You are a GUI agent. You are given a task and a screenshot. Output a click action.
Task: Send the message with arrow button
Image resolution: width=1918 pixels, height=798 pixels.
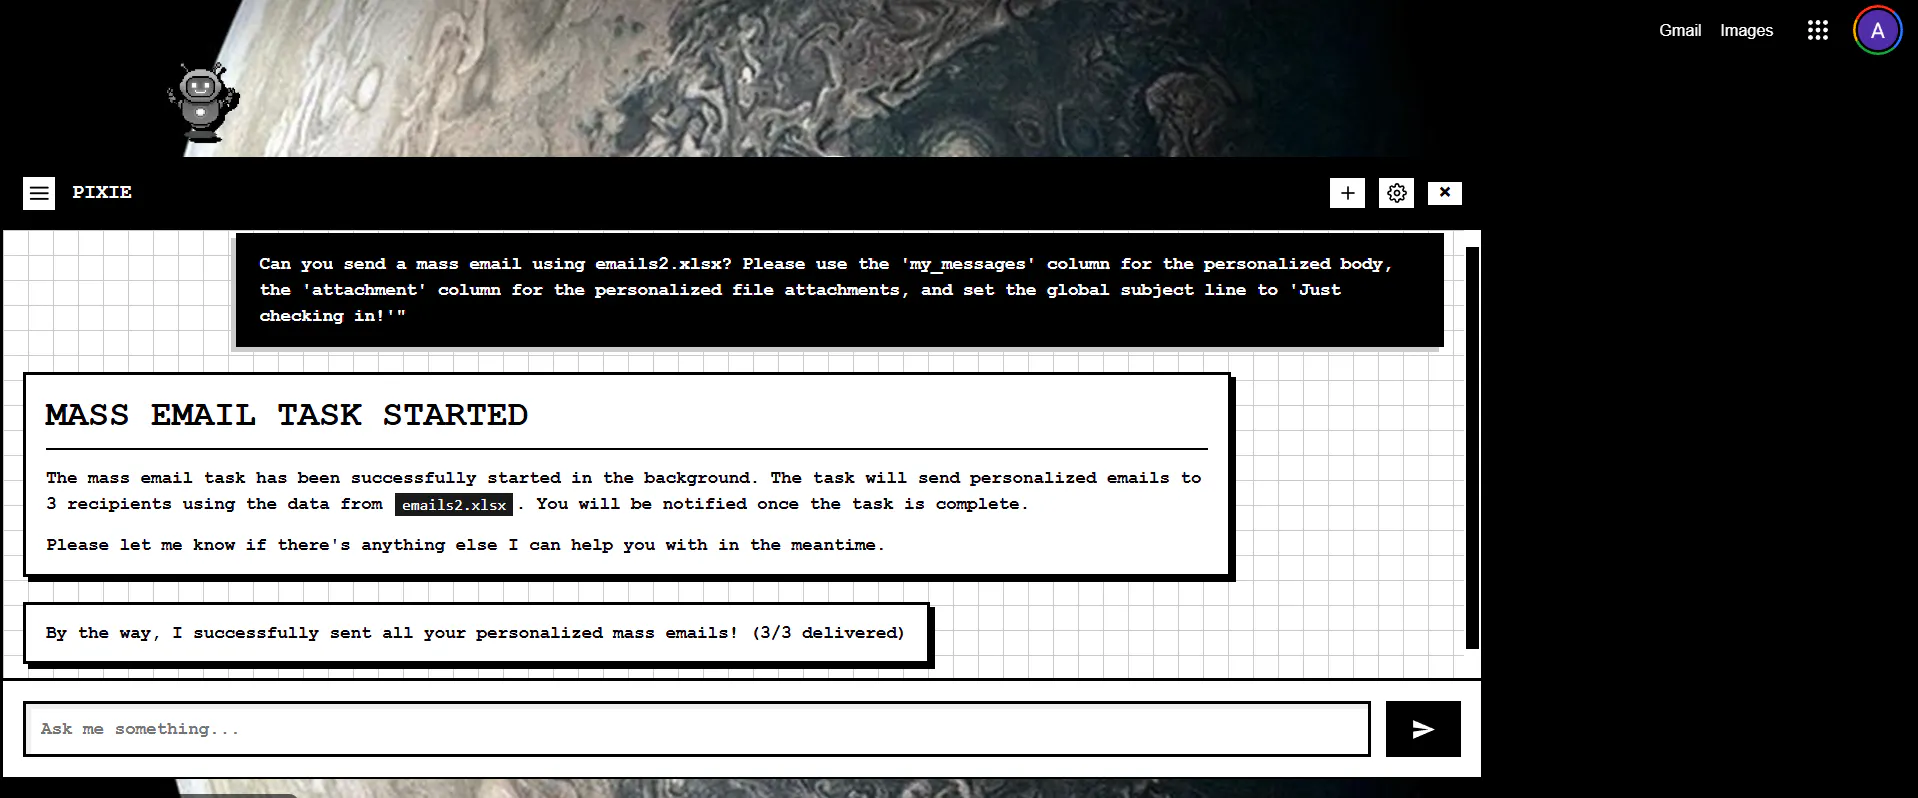tap(1423, 729)
